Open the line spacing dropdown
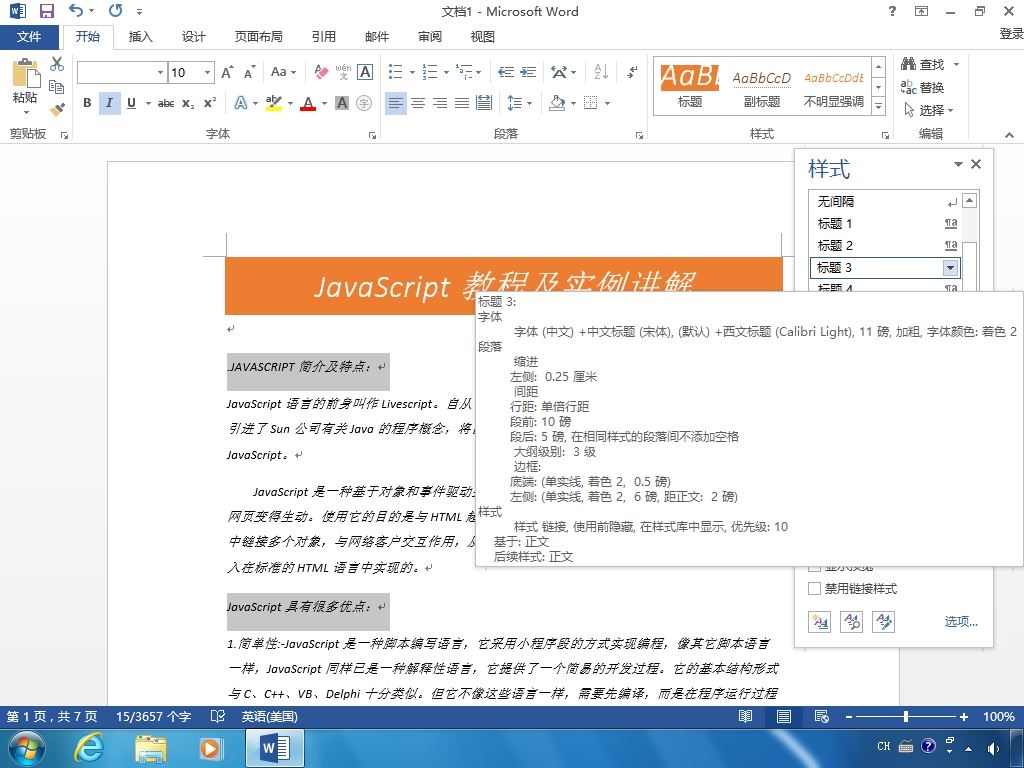This screenshot has width=1024, height=768. click(520, 103)
